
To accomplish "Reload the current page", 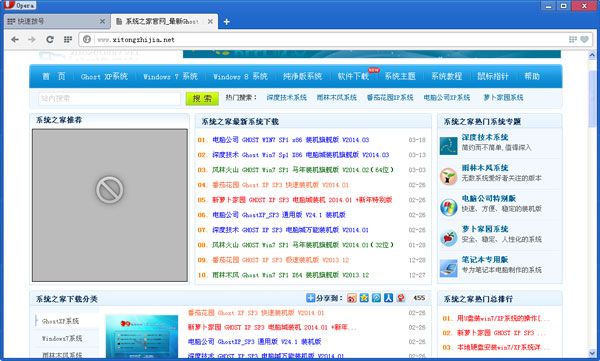I will pos(50,39).
